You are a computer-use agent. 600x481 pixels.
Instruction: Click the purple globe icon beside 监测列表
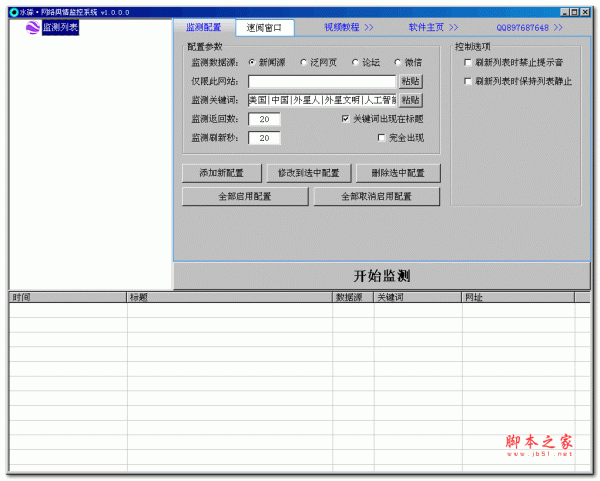point(31,27)
